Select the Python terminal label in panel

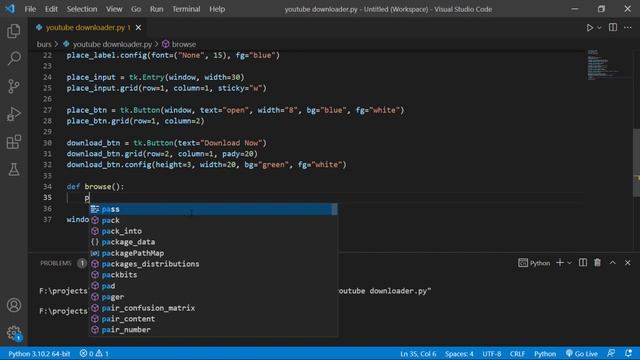pos(534,263)
